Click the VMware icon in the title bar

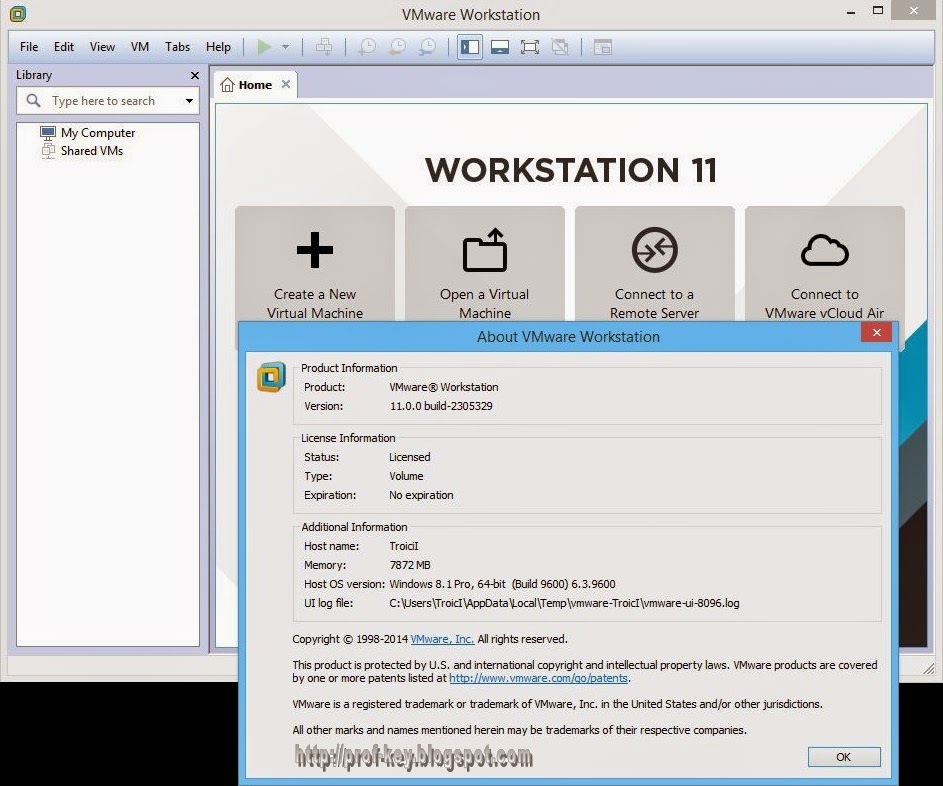18,14
